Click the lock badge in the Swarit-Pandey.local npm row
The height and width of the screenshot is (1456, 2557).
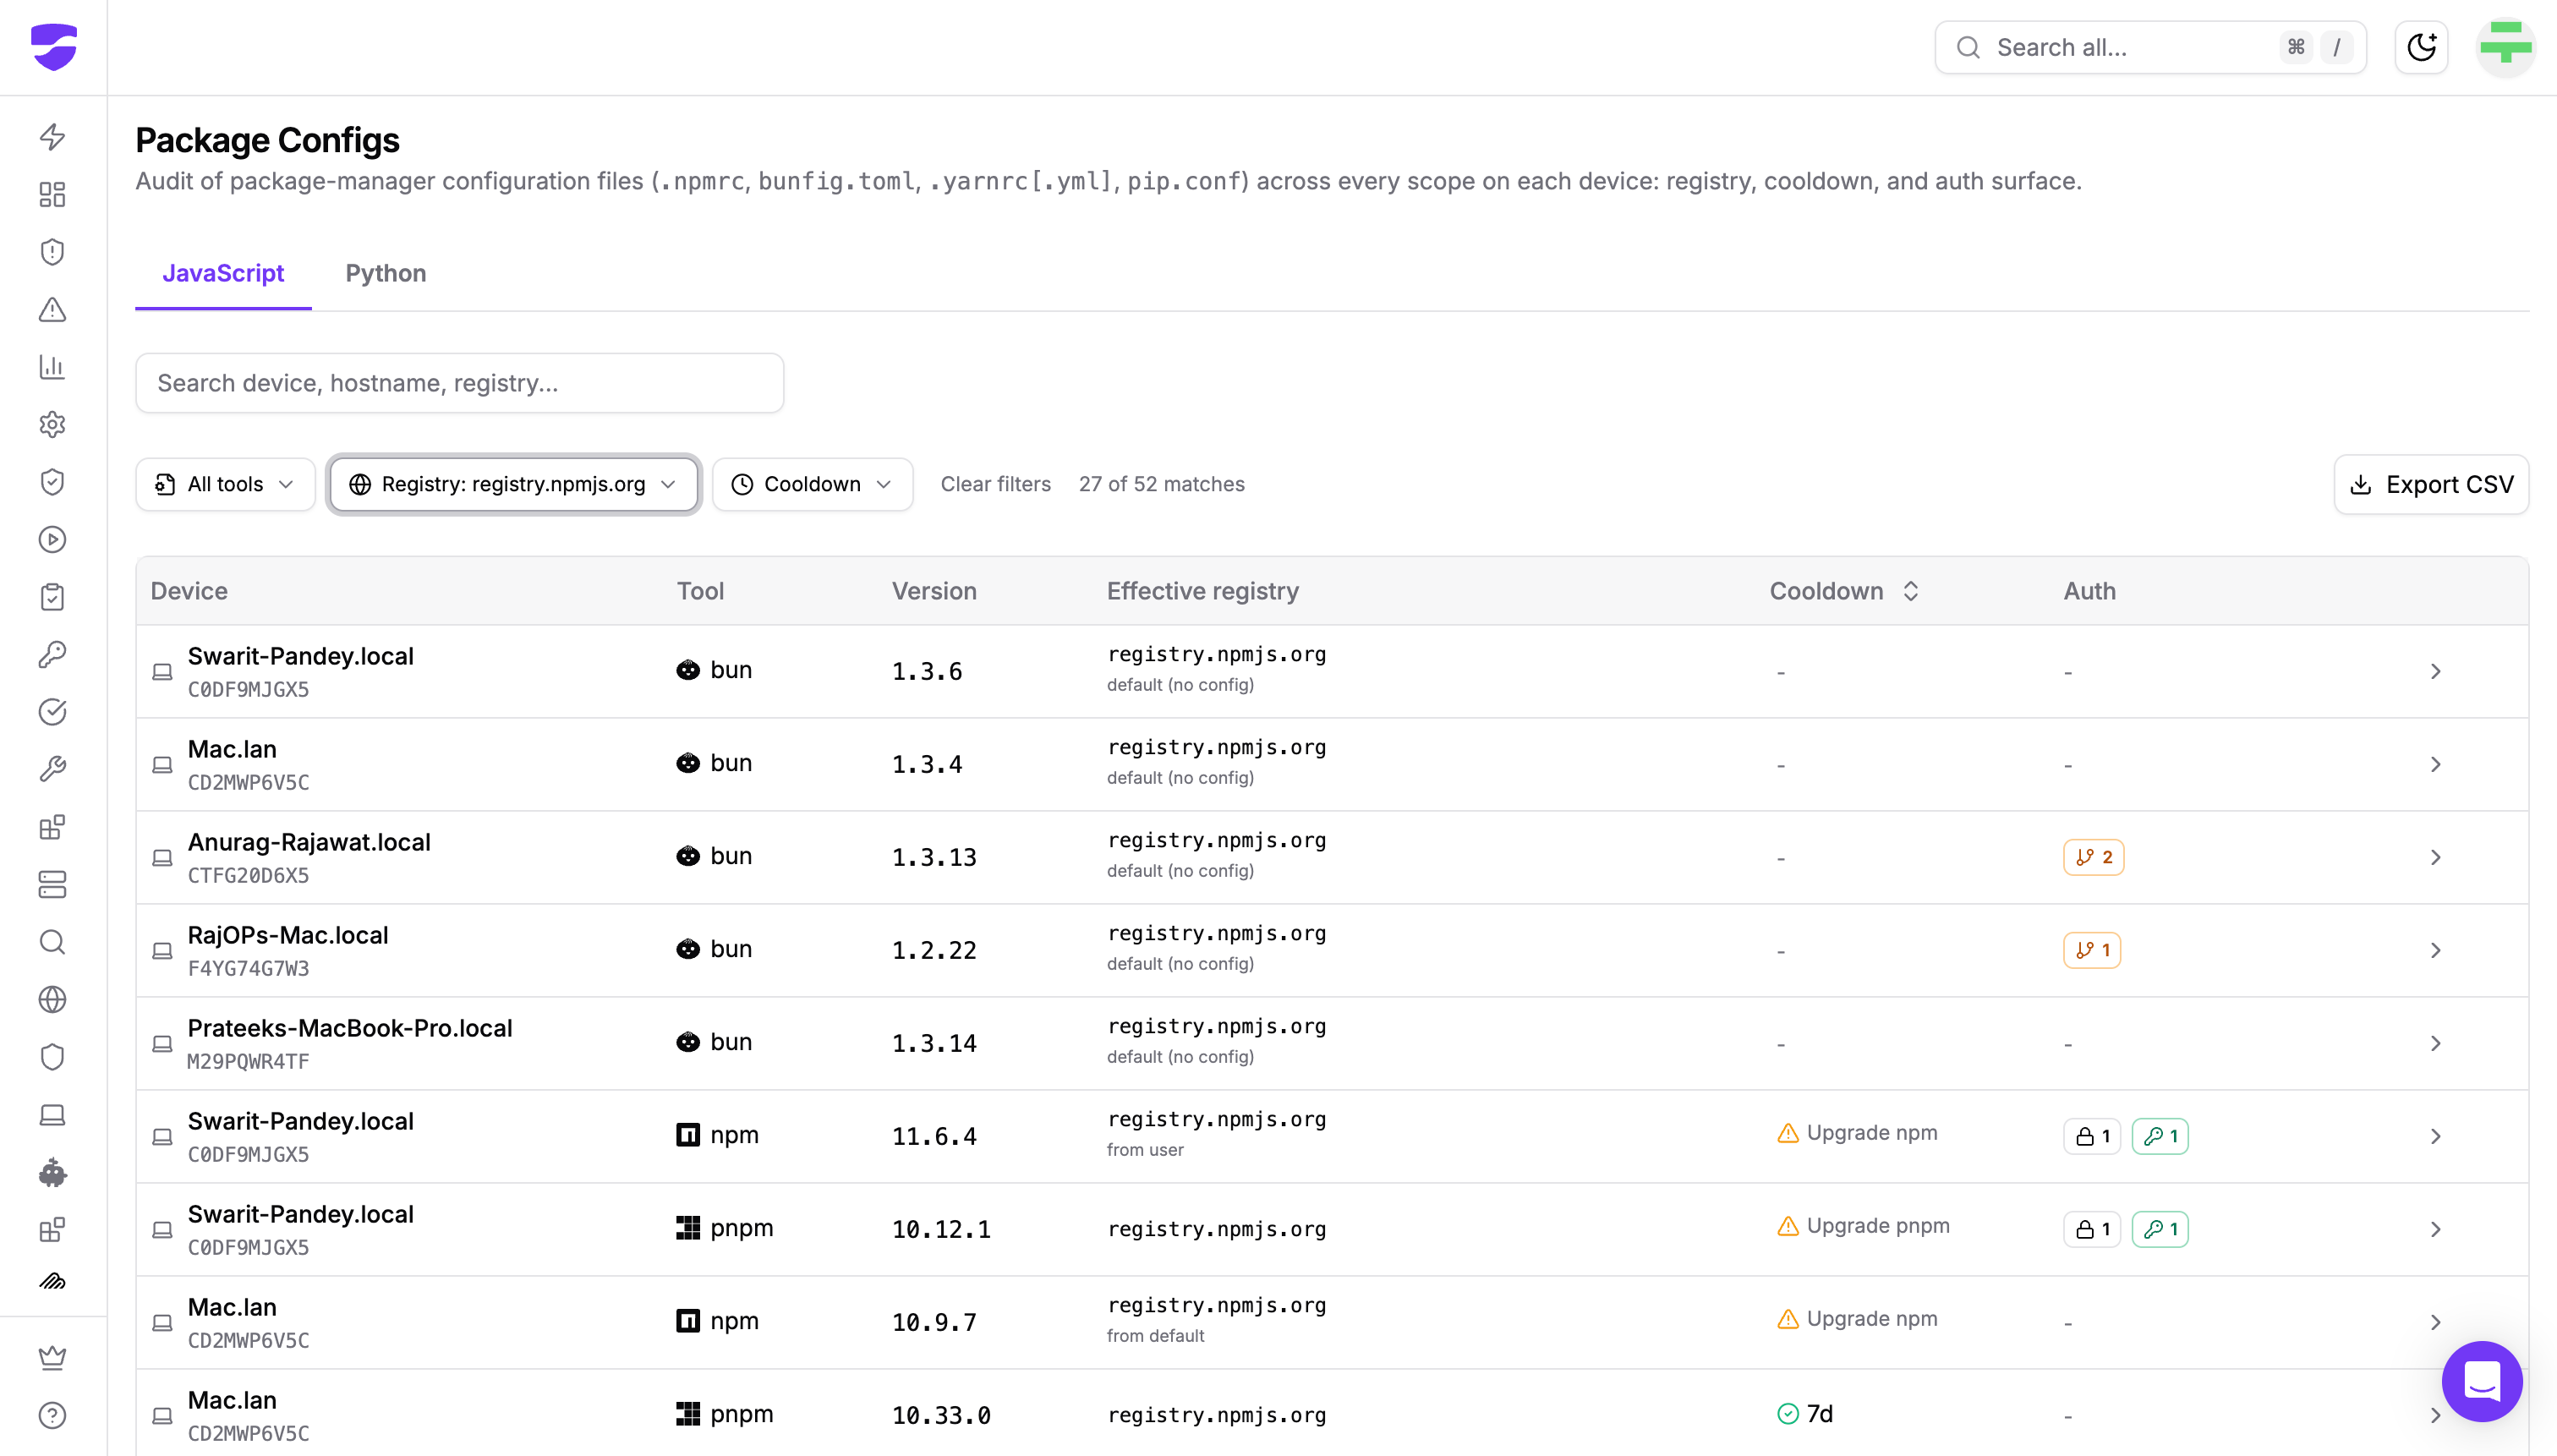click(x=2092, y=1136)
